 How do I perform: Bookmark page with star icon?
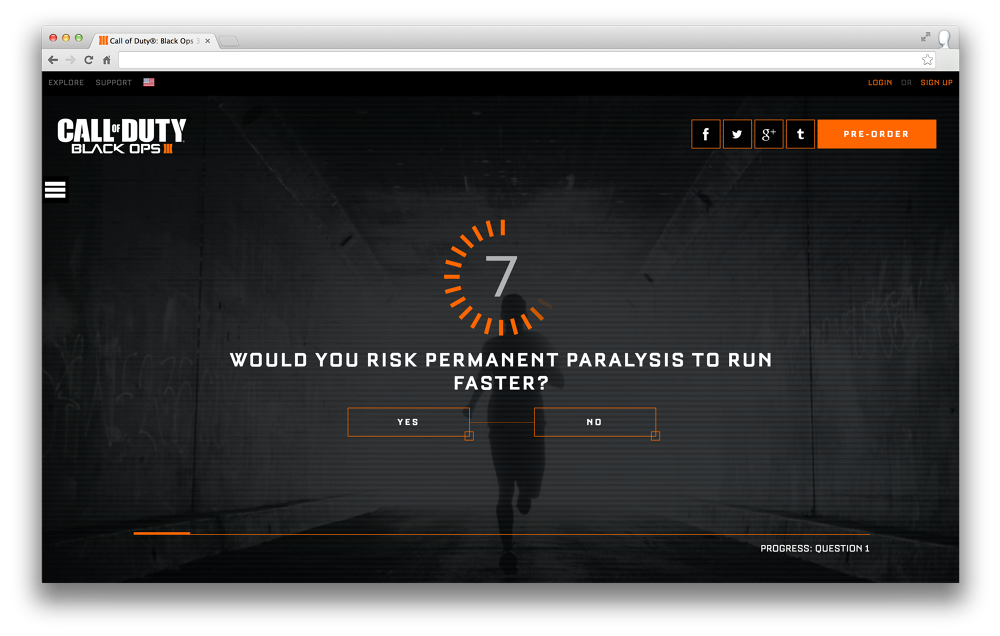(x=927, y=60)
